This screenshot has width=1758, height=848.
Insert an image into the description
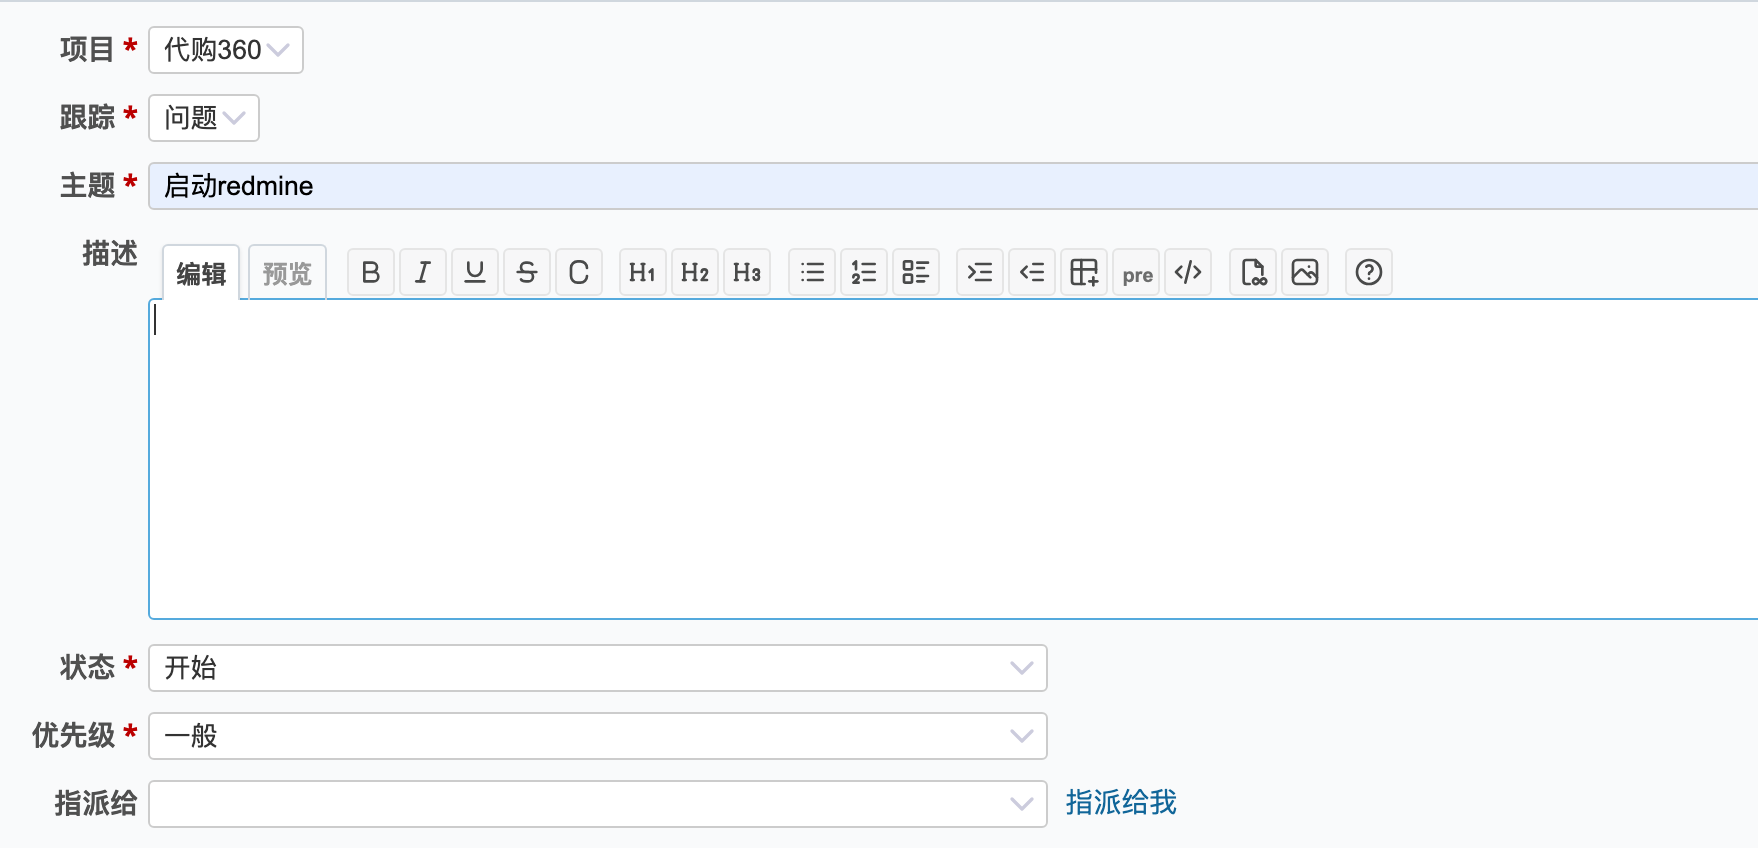(1305, 272)
